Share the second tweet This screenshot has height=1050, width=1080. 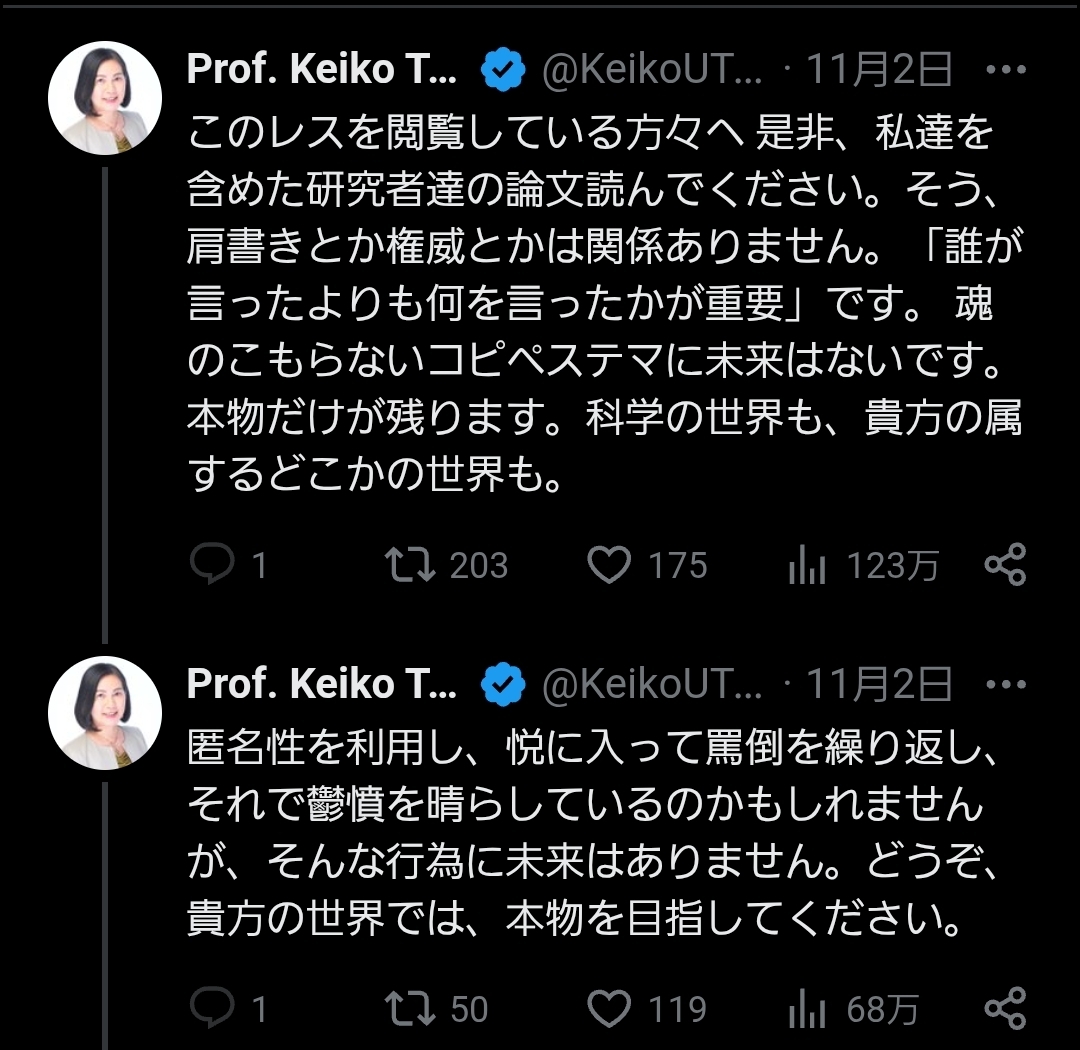[x=1005, y=1008]
